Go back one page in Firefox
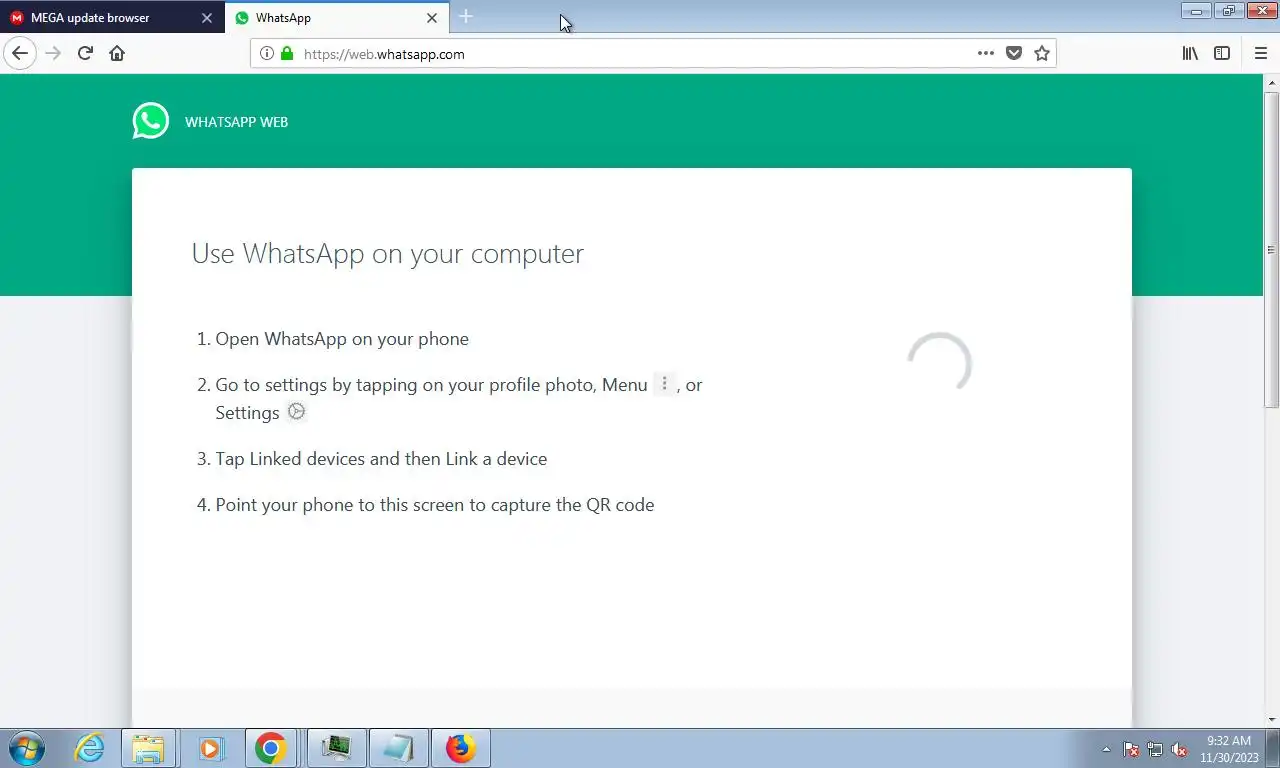Screen dimensions: 1280x768 (x=20, y=54)
